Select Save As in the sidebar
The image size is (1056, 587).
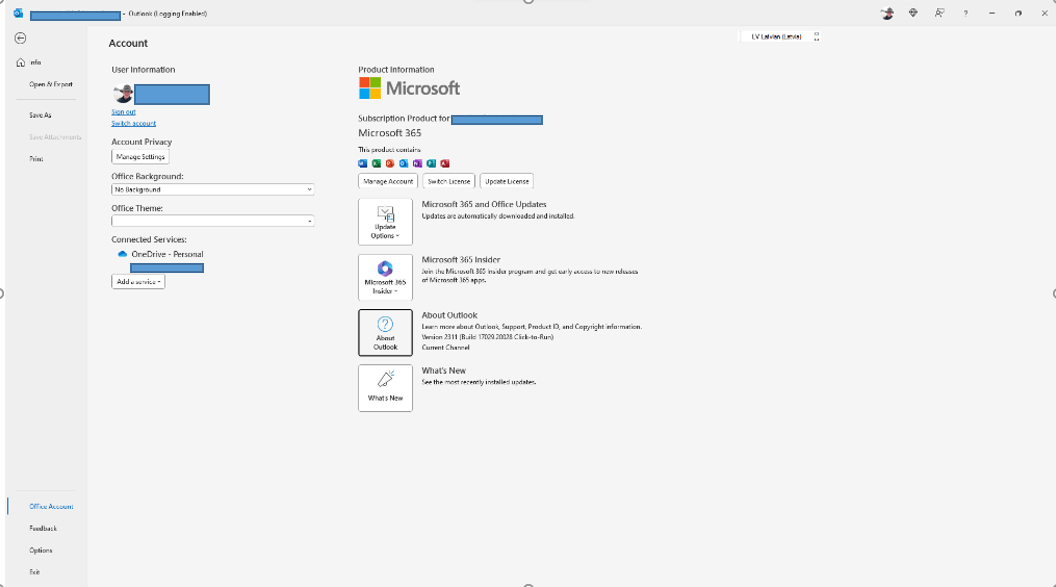click(40, 115)
